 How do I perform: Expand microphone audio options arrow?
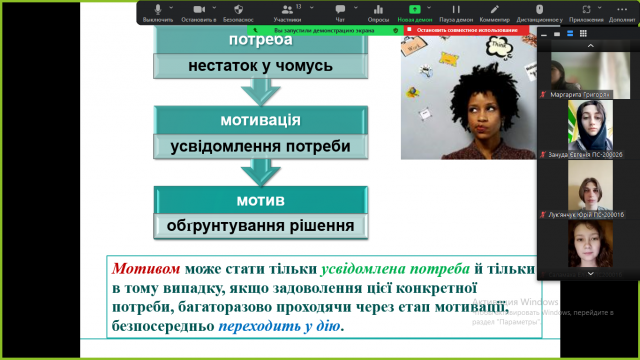(x=171, y=7)
